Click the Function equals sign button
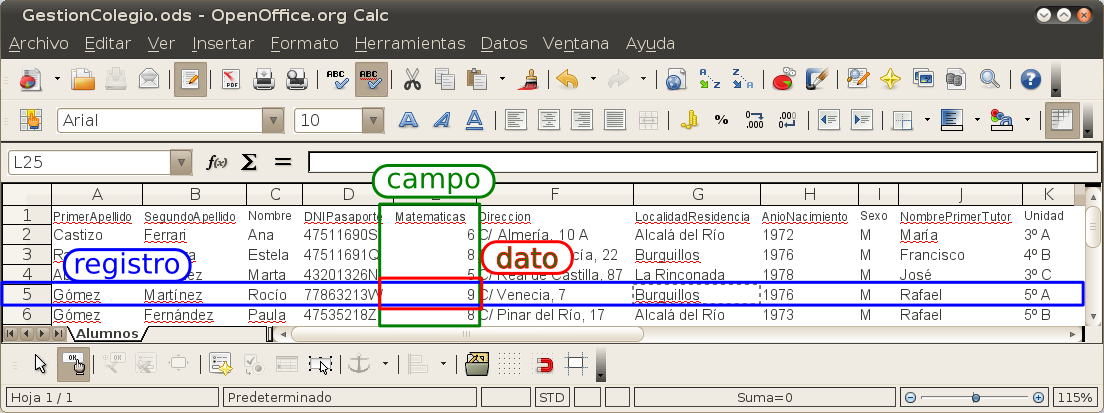The image size is (1104, 413). pyautogui.click(x=282, y=163)
